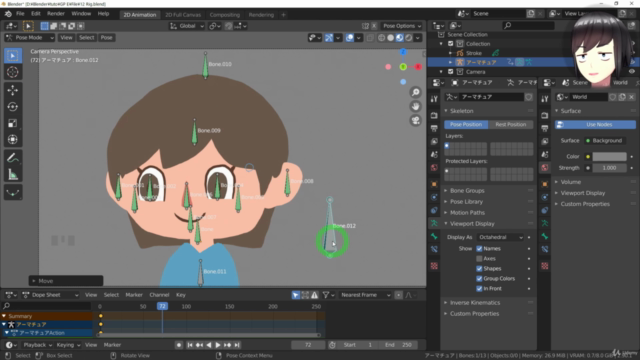Toggle the Group Colors checkbox
This screenshot has height=360, width=640.
tap(479, 278)
